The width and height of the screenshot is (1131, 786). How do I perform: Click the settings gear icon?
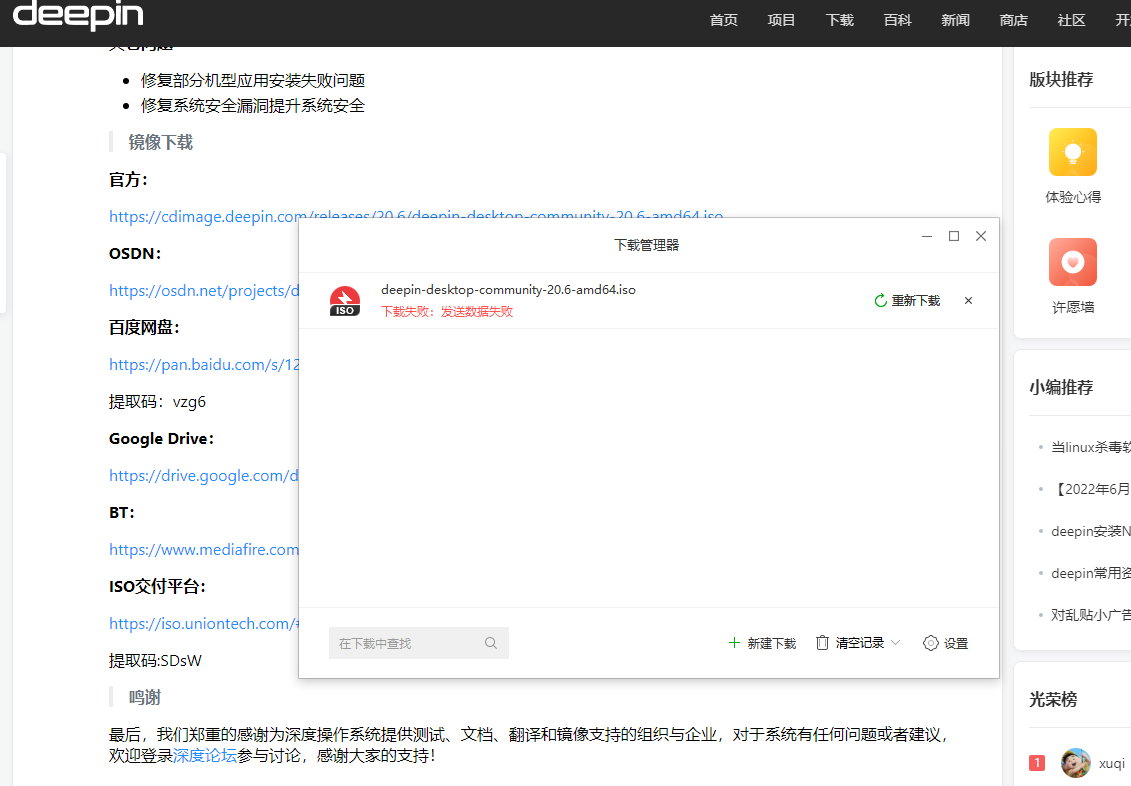931,643
